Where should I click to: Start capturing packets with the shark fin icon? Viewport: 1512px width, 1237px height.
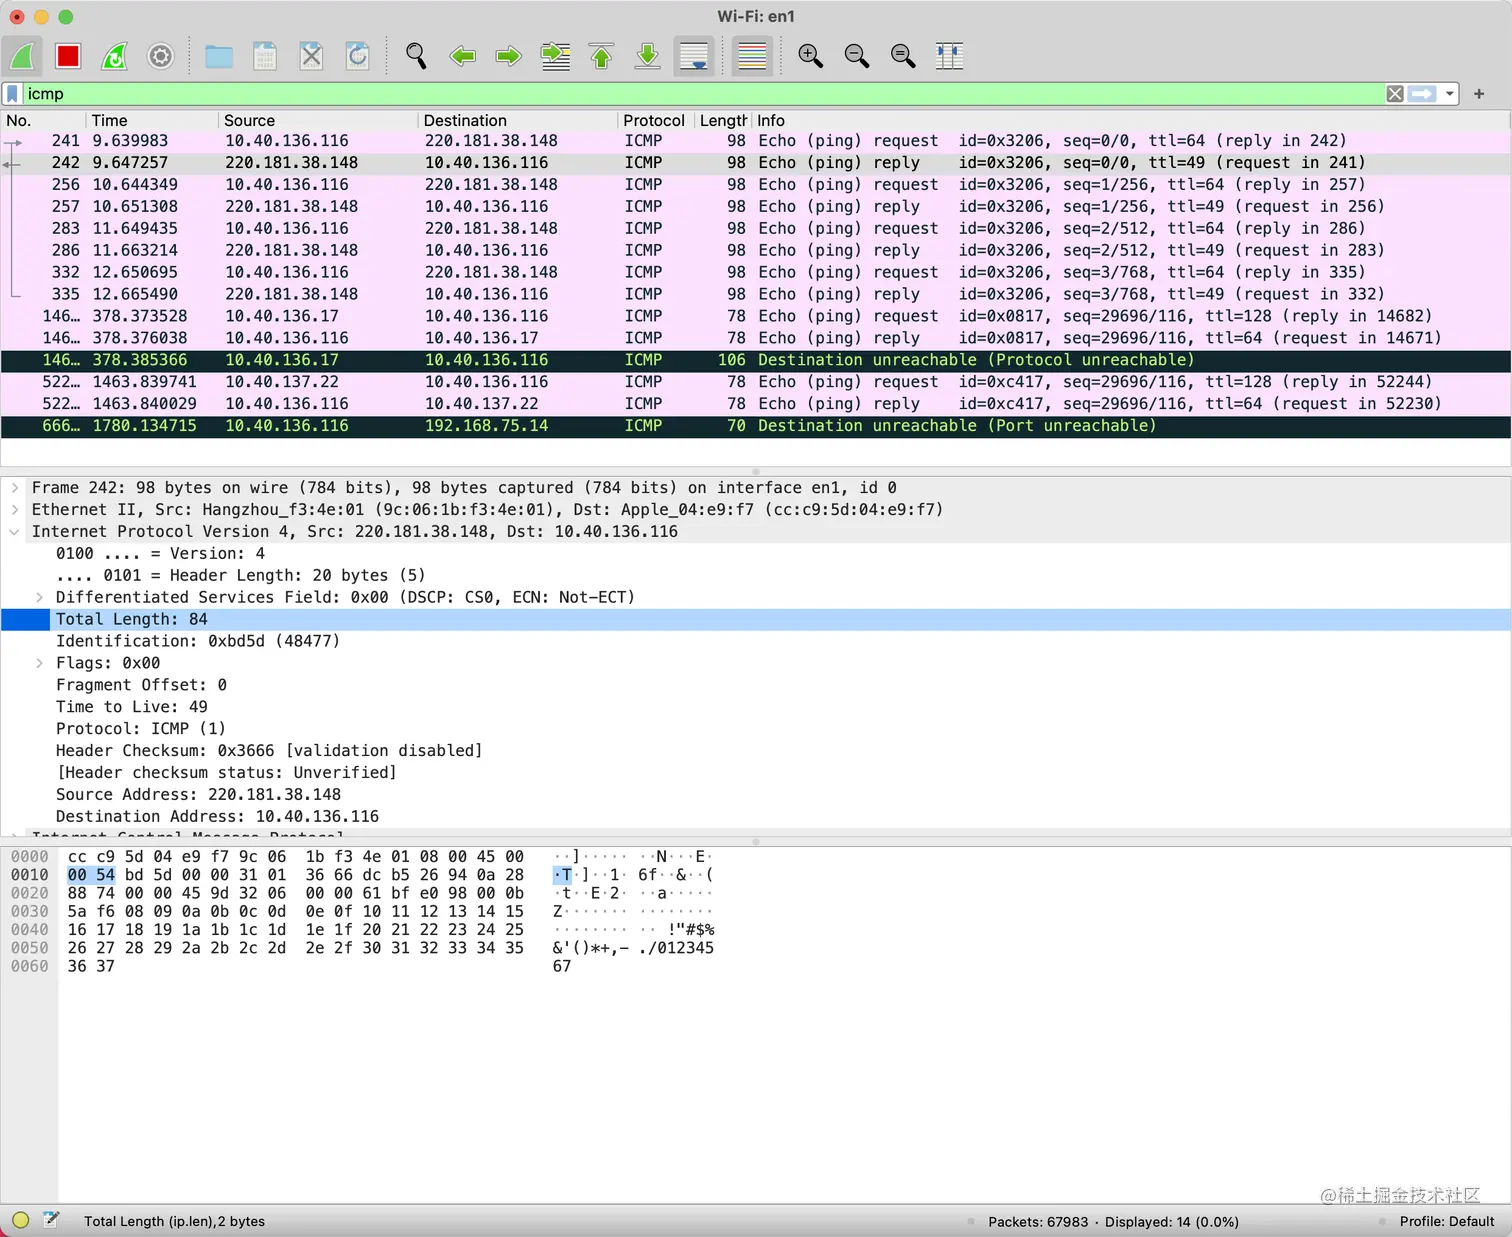coord(23,56)
